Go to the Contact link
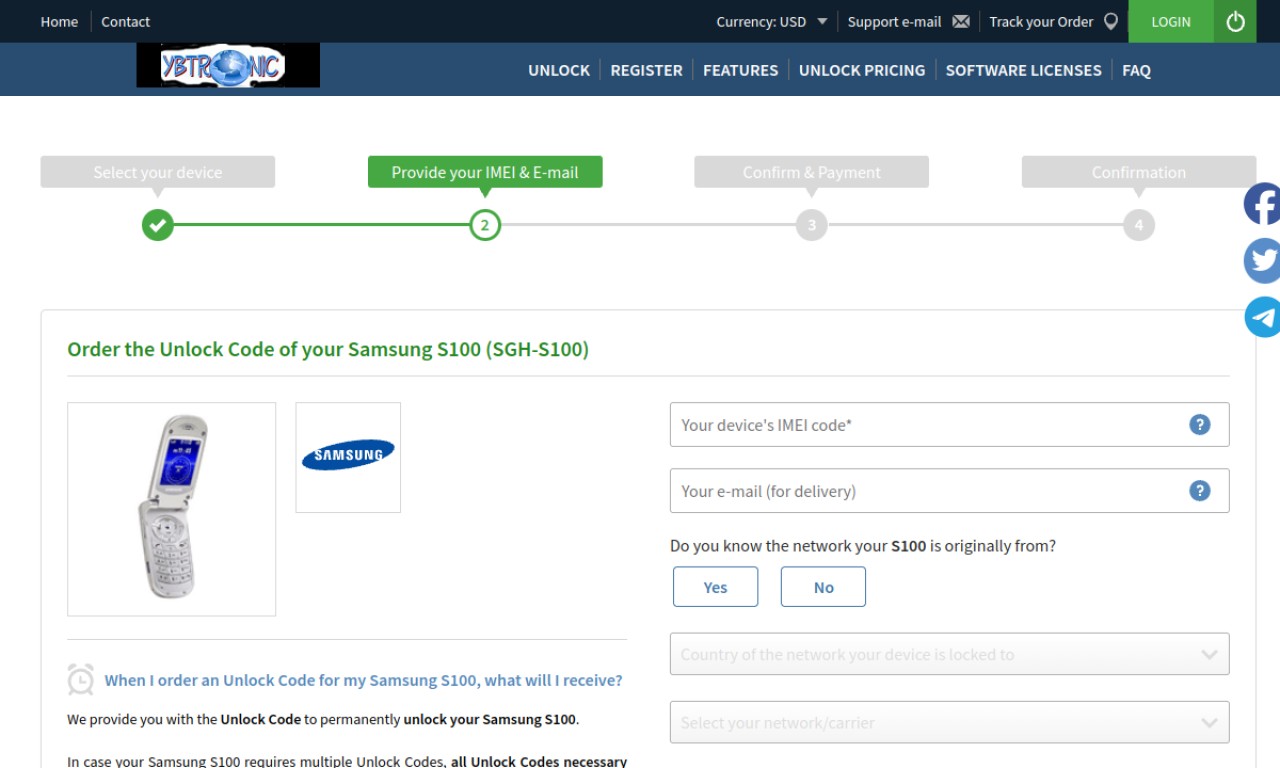Viewport: 1280px width, 768px height. 125,21
